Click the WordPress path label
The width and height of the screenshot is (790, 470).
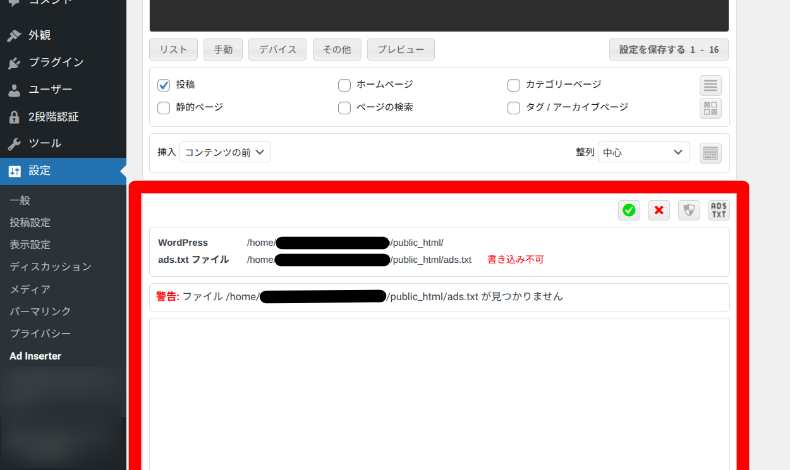[x=183, y=243]
